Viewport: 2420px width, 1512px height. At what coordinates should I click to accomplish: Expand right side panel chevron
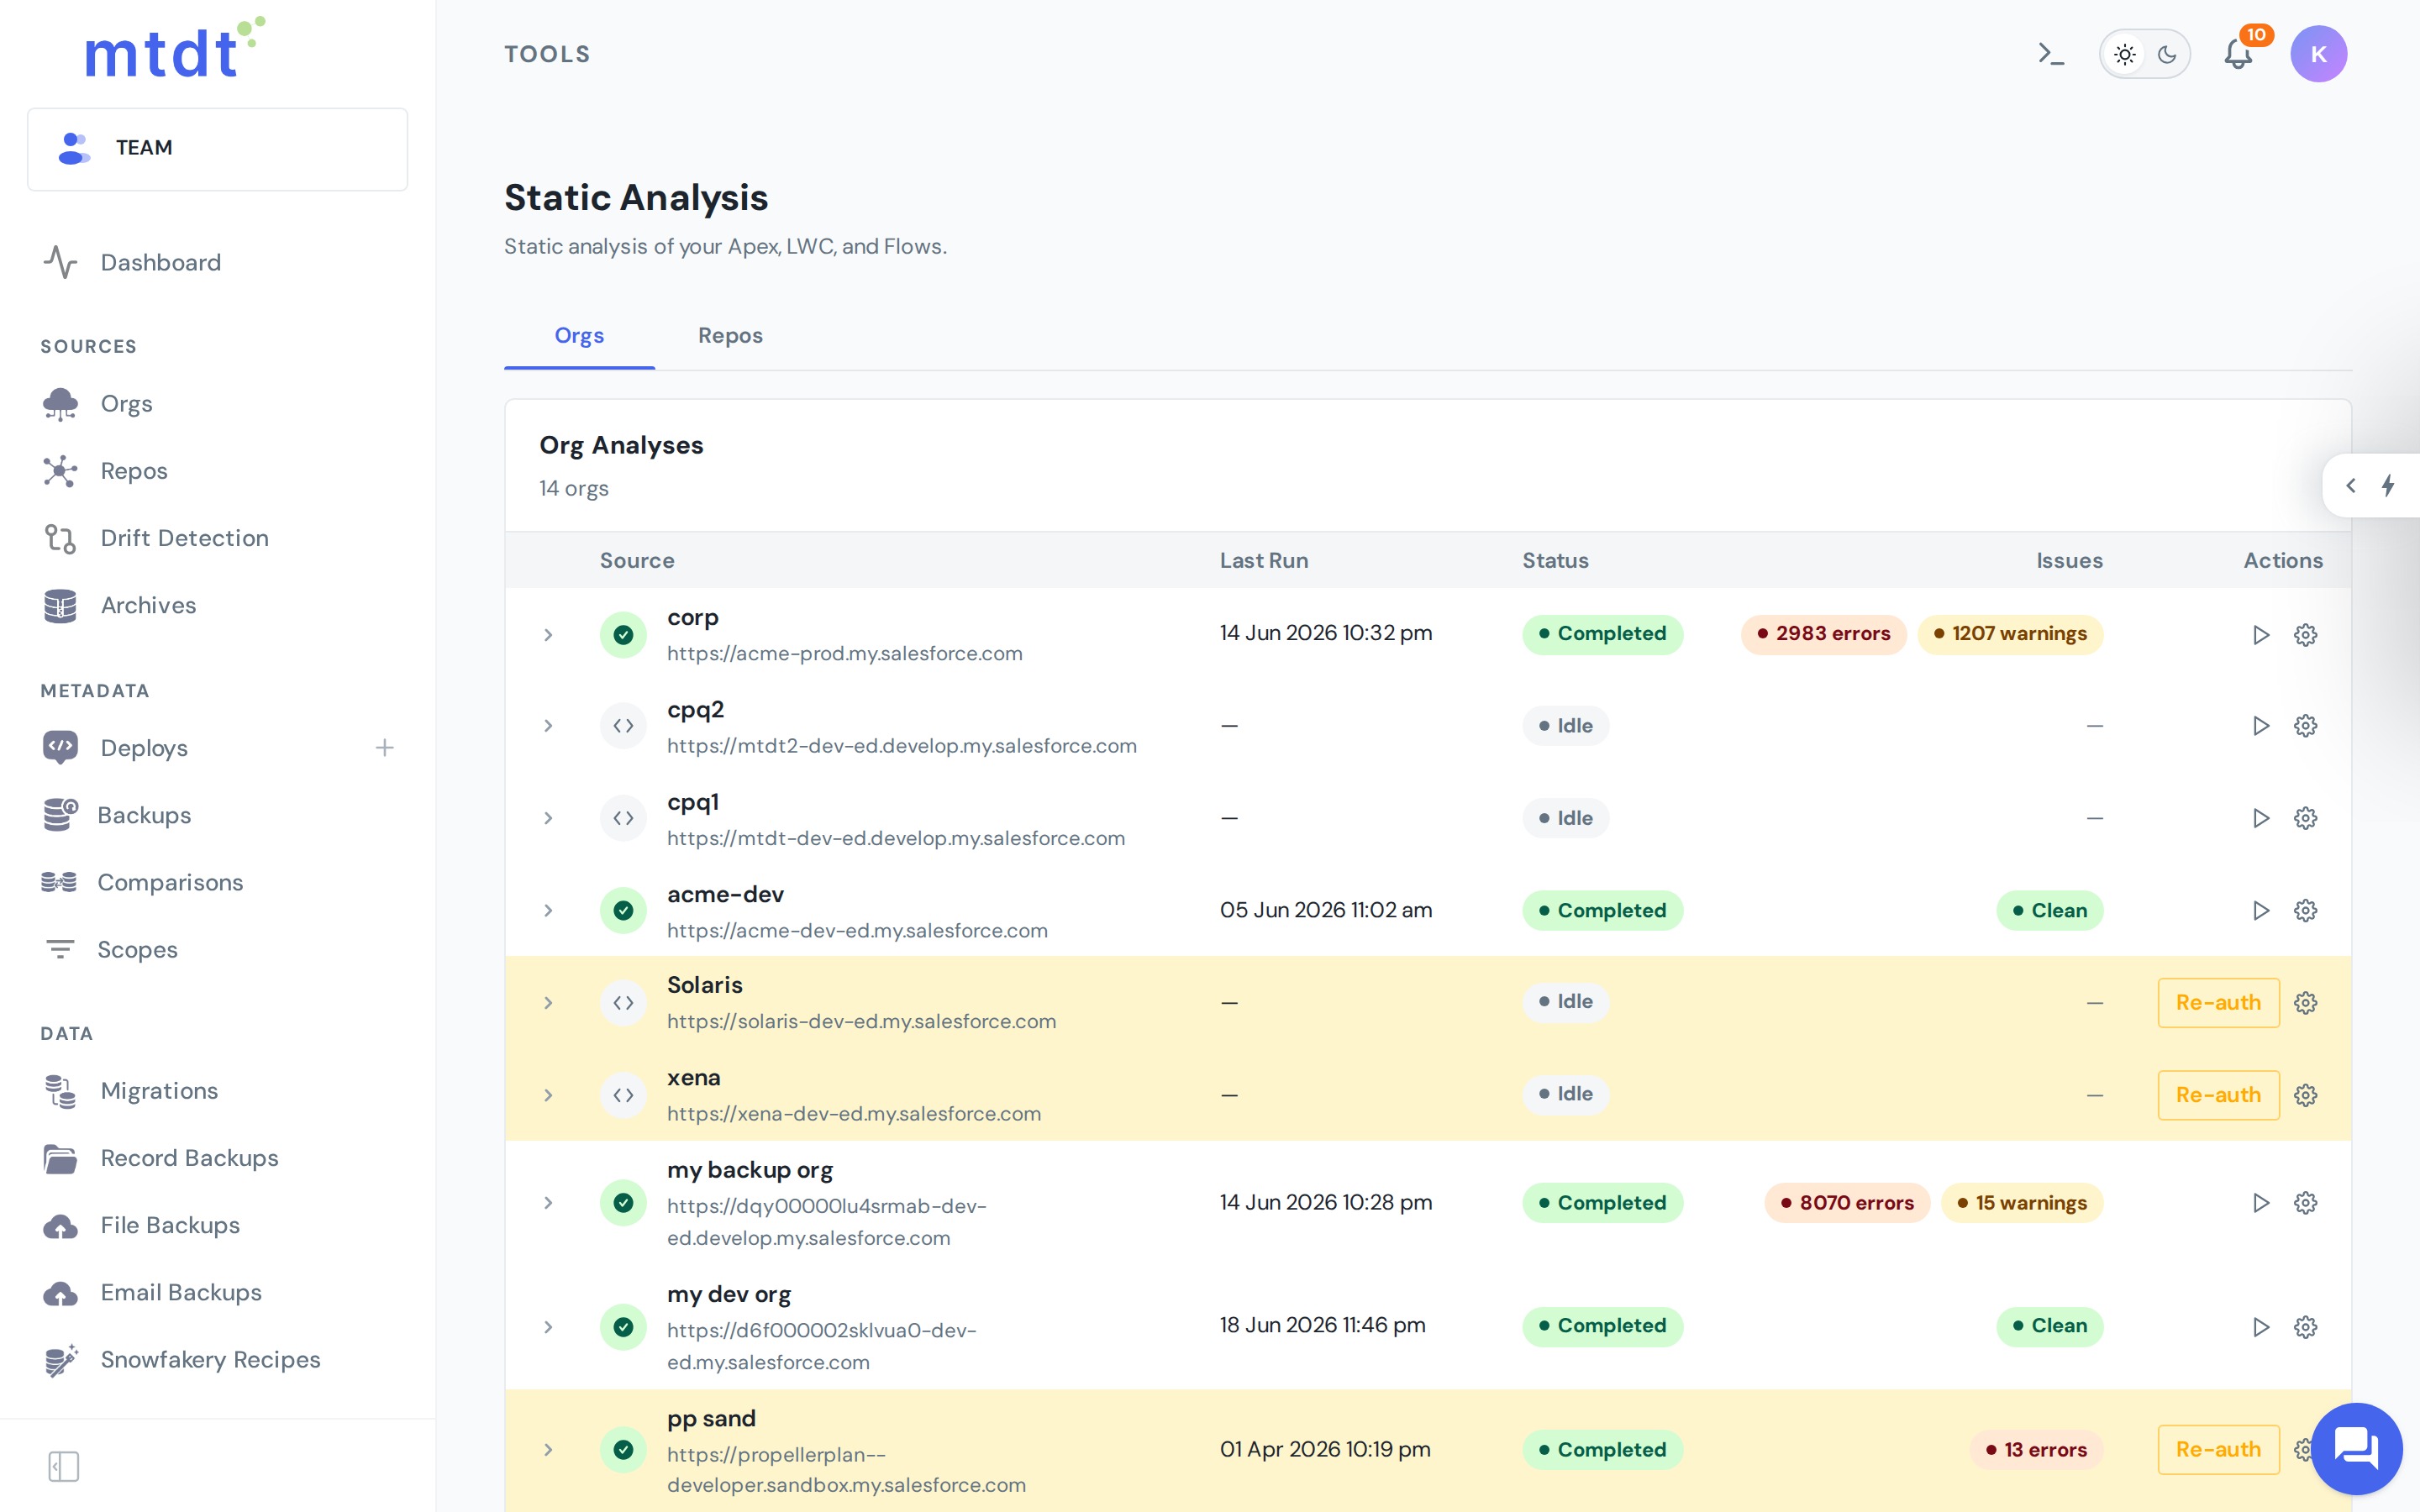pyautogui.click(x=2351, y=486)
